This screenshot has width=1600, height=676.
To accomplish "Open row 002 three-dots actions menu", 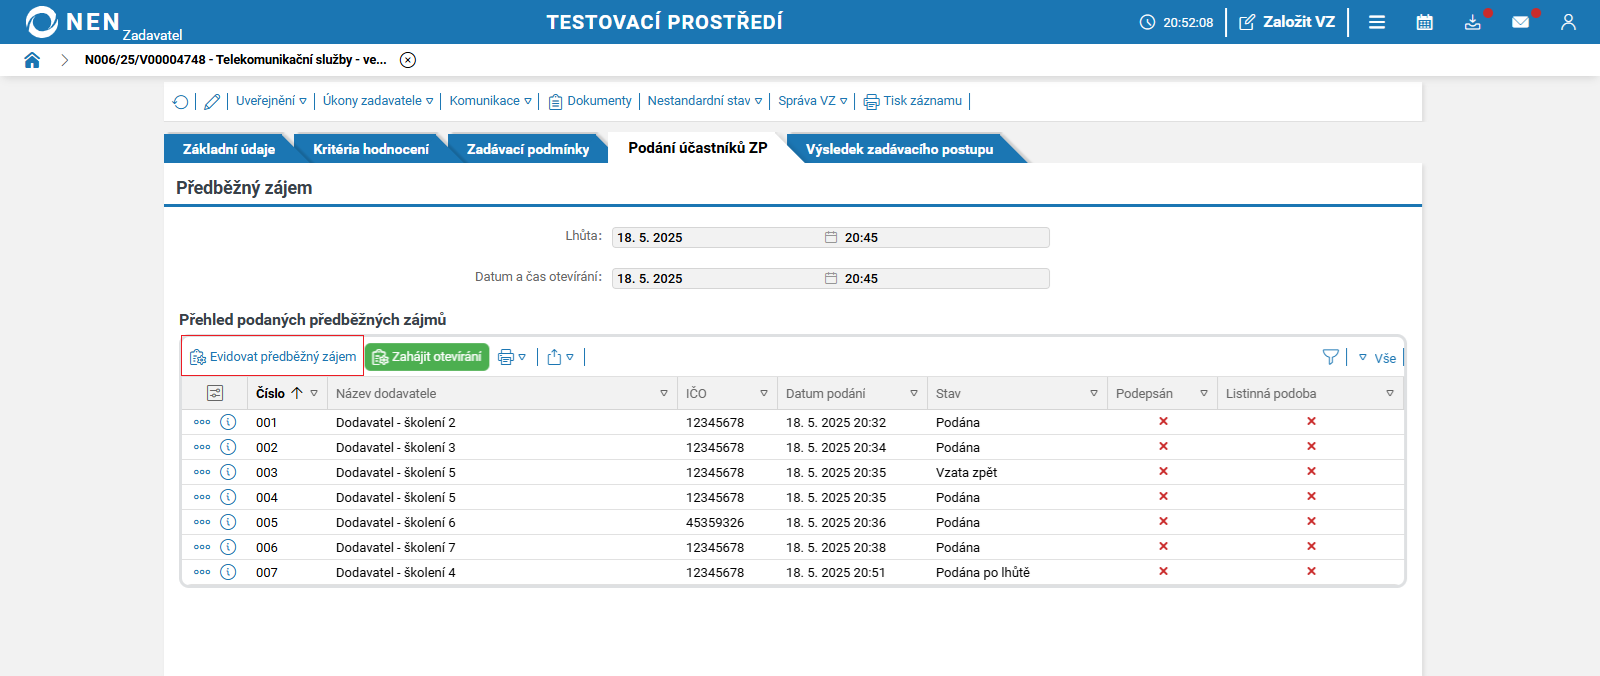I will [202, 447].
